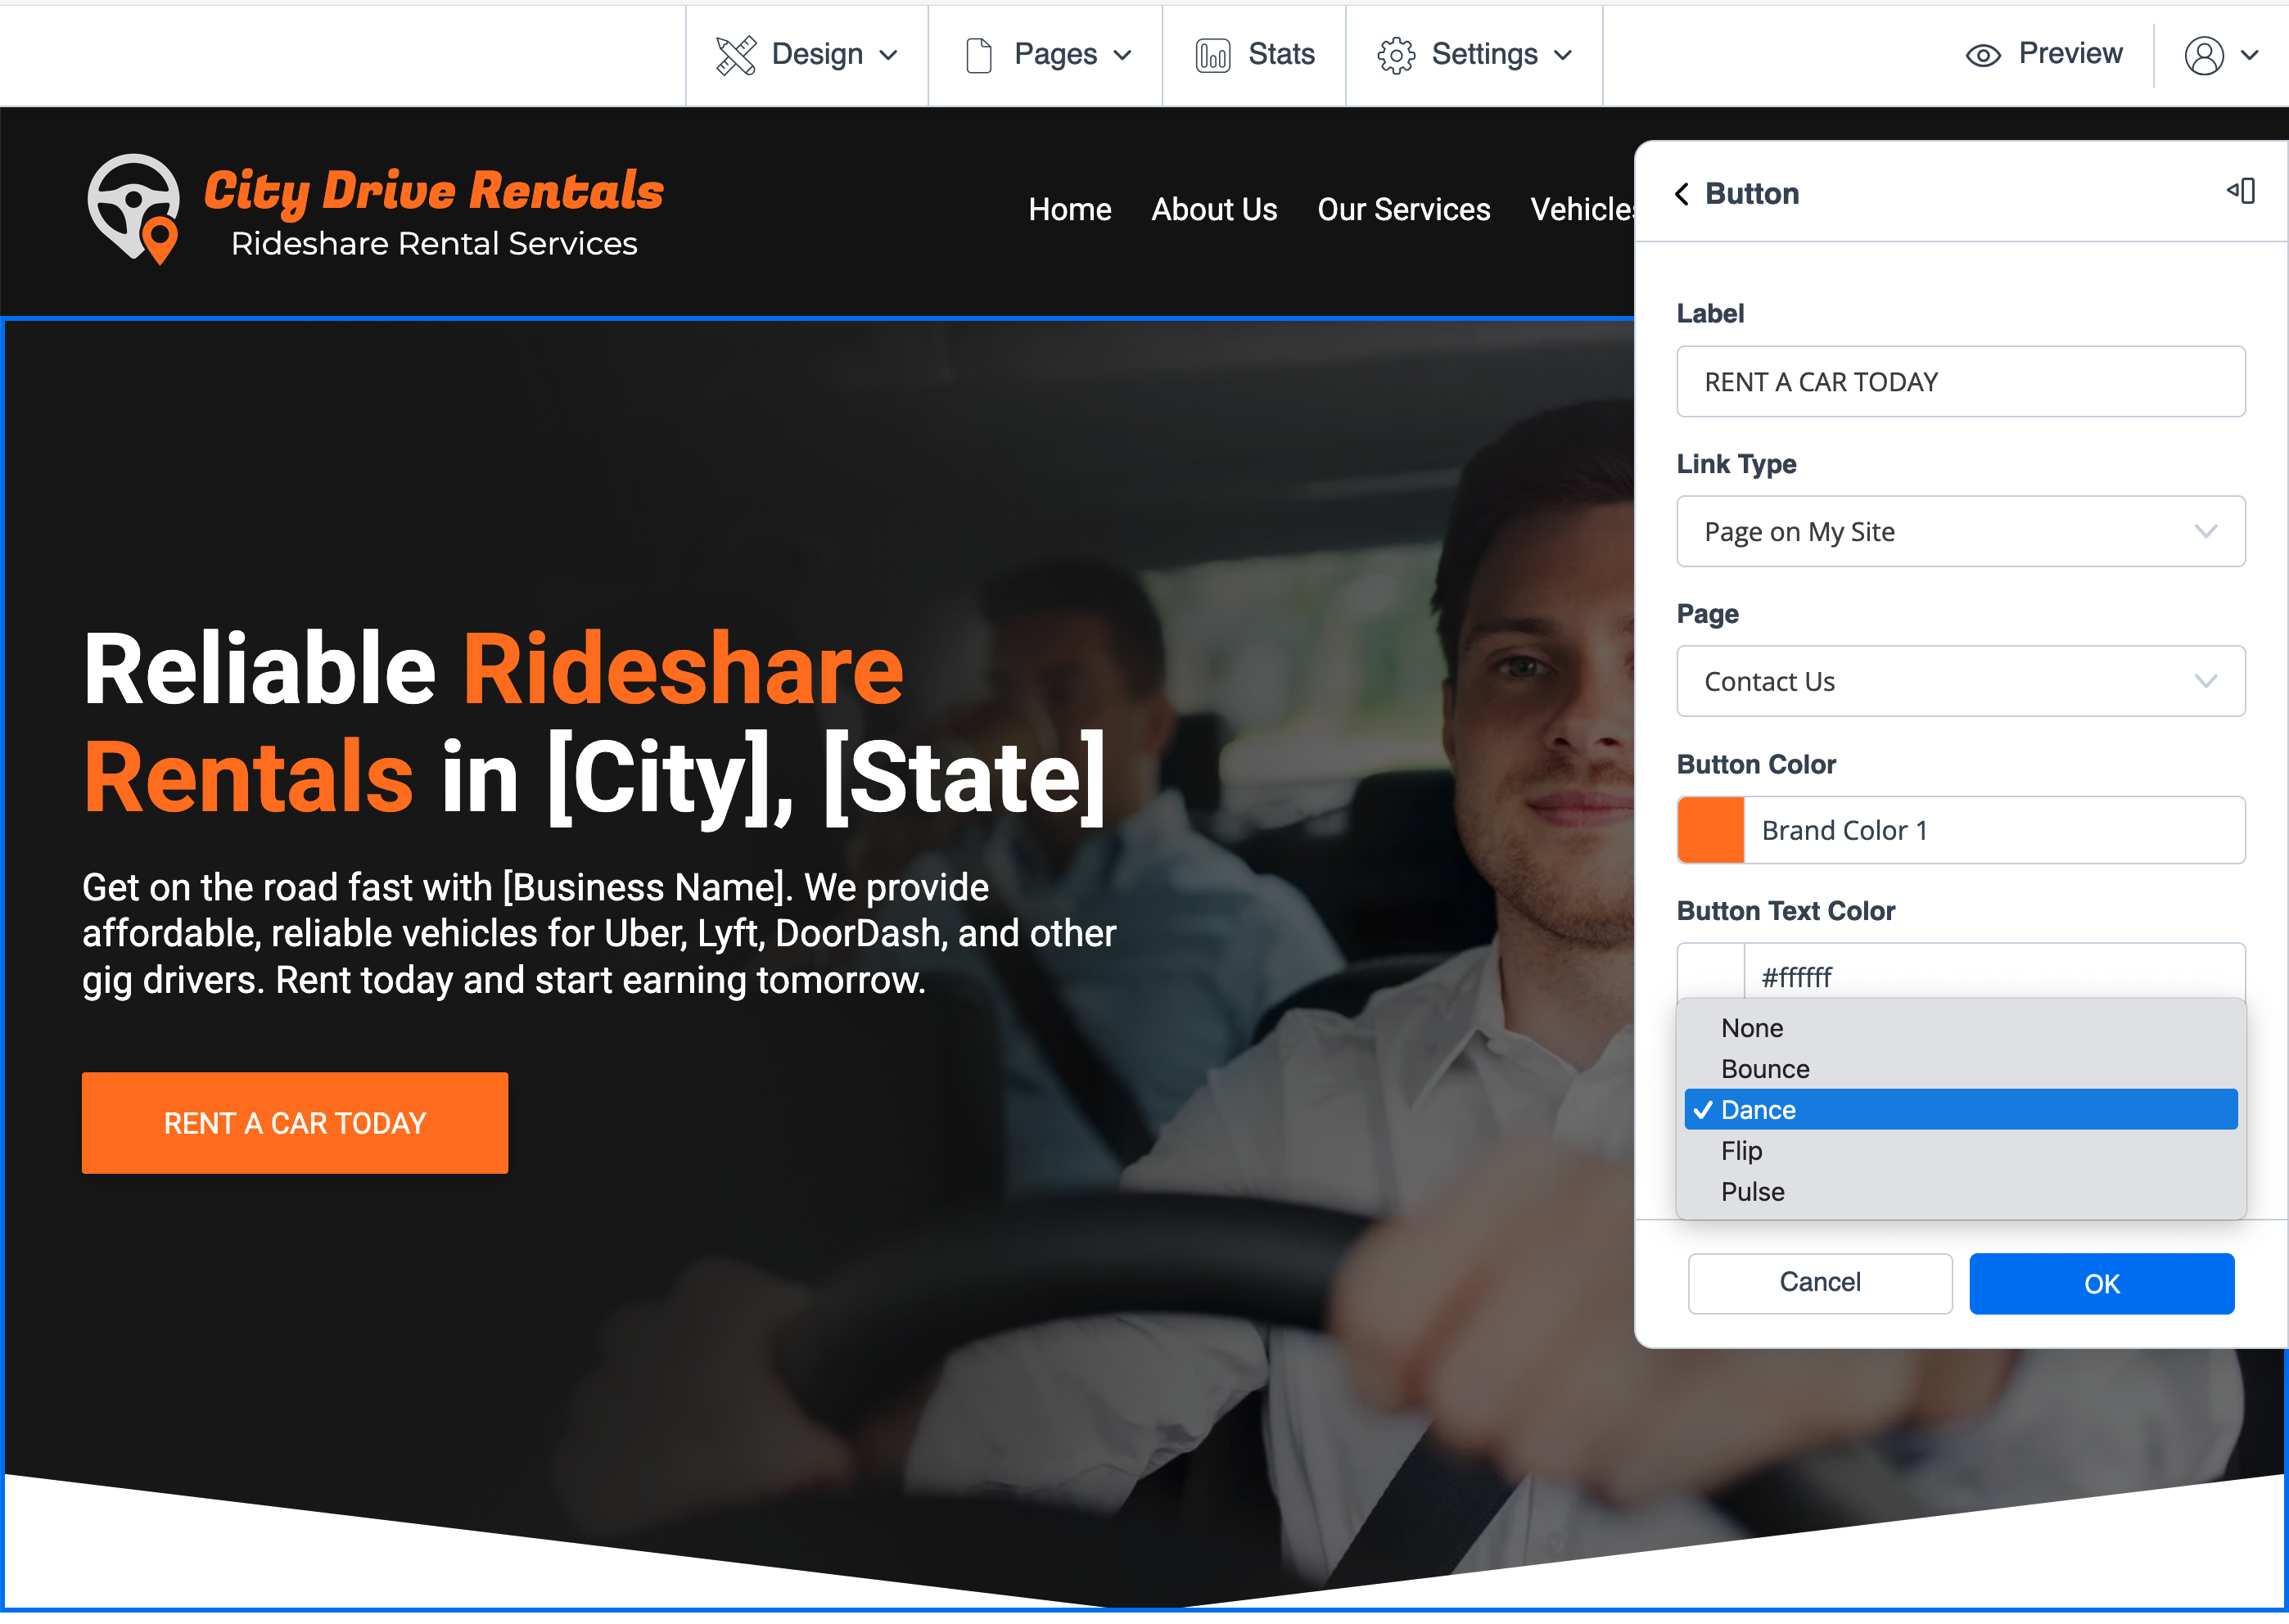
Task: Select Flip animation option
Action: click(x=1960, y=1151)
